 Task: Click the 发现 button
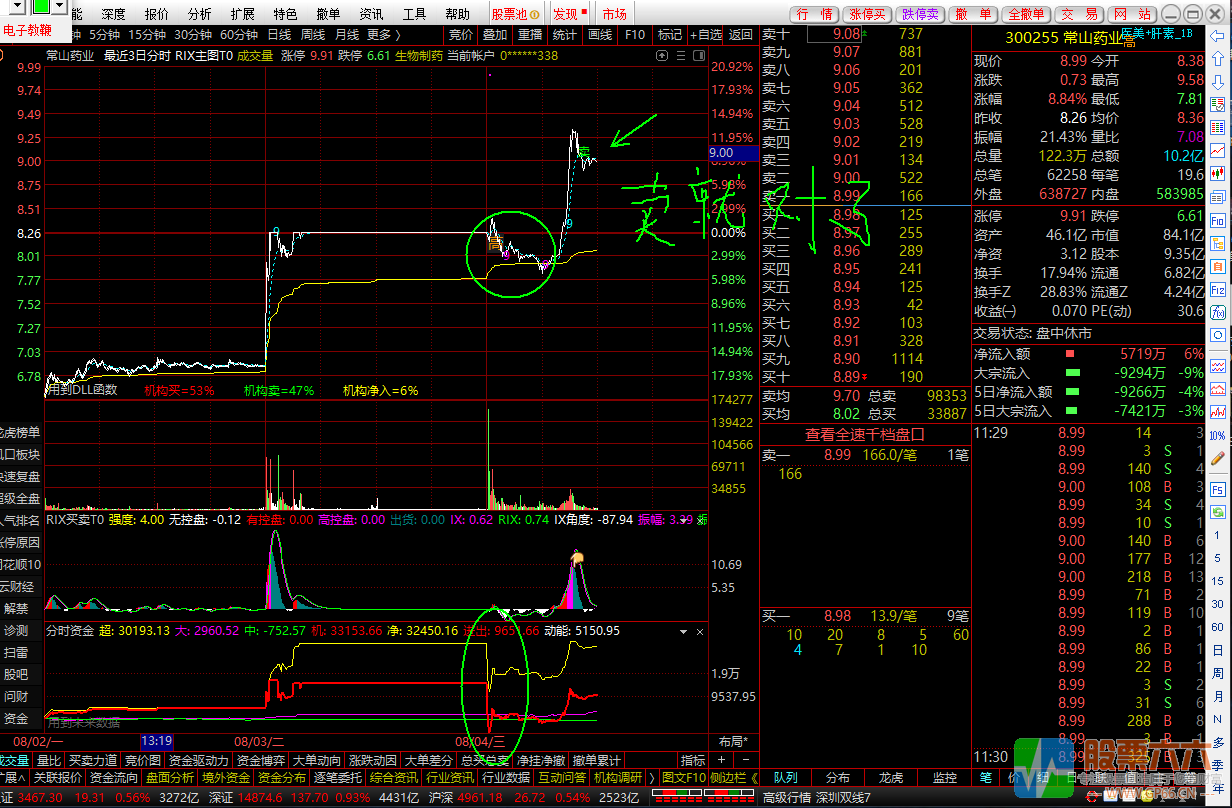570,14
